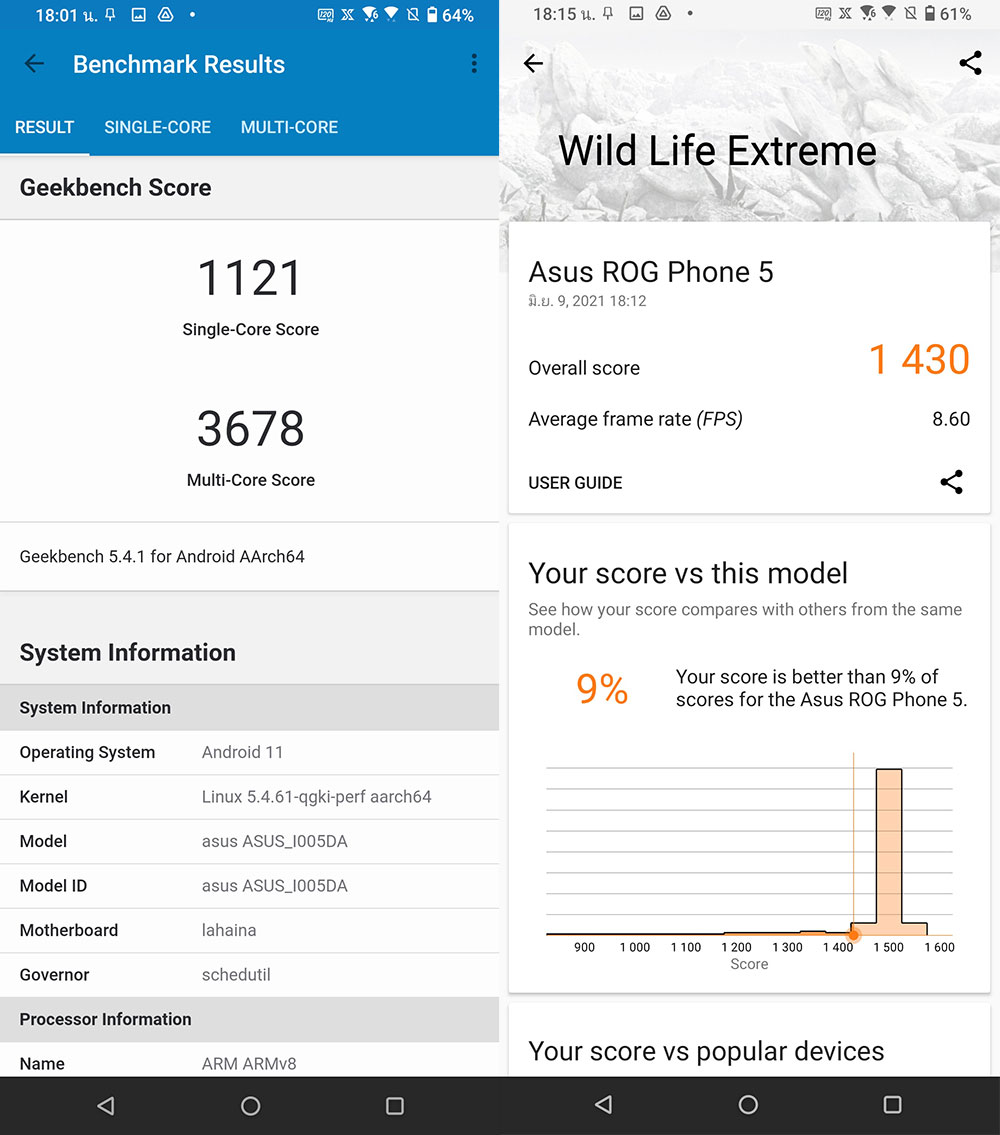The width and height of the screenshot is (1000, 1135).
Task: Tap the orange score marker on the histogram
Action: click(x=853, y=934)
